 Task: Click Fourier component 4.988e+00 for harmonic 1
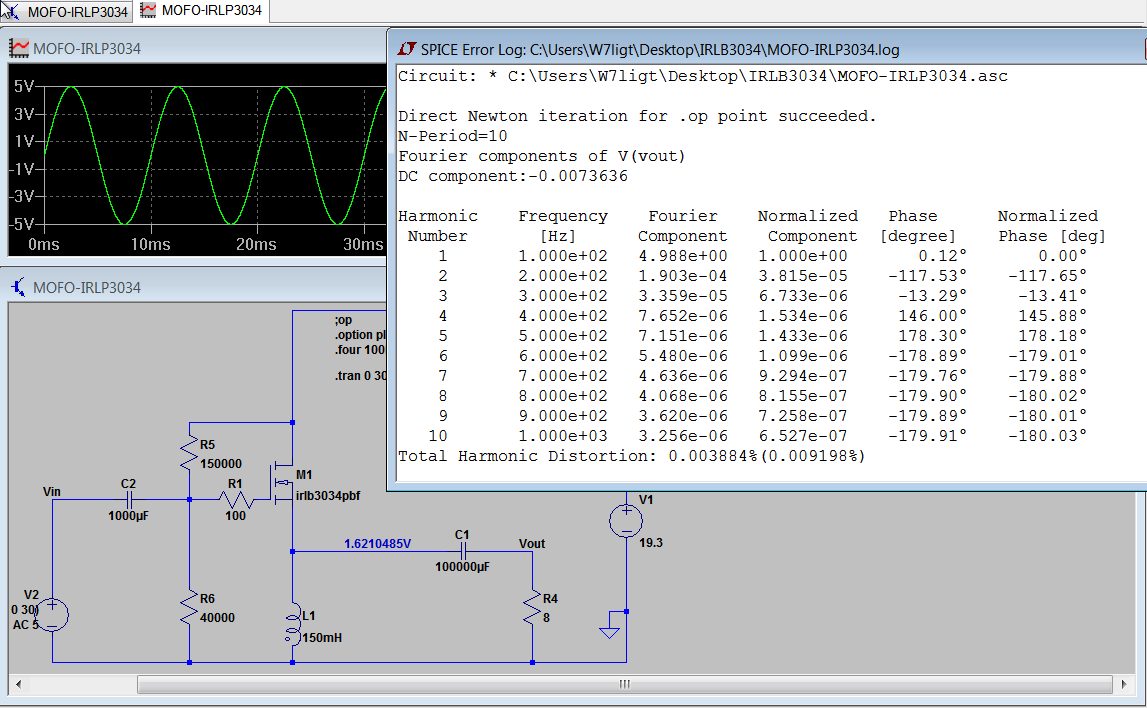tap(682, 256)
